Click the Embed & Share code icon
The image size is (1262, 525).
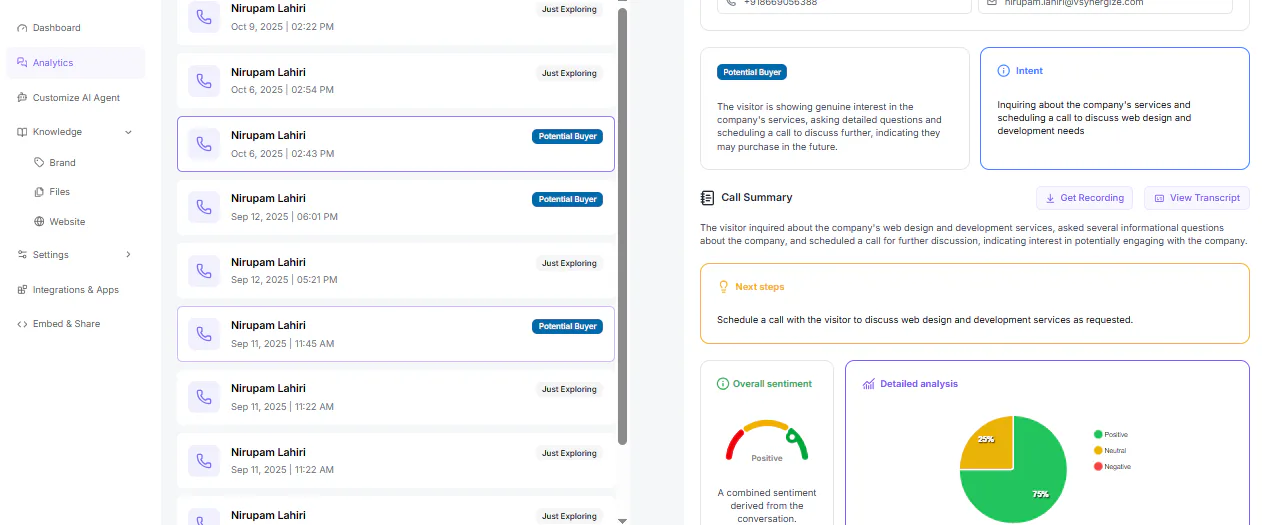click(22, 324)
